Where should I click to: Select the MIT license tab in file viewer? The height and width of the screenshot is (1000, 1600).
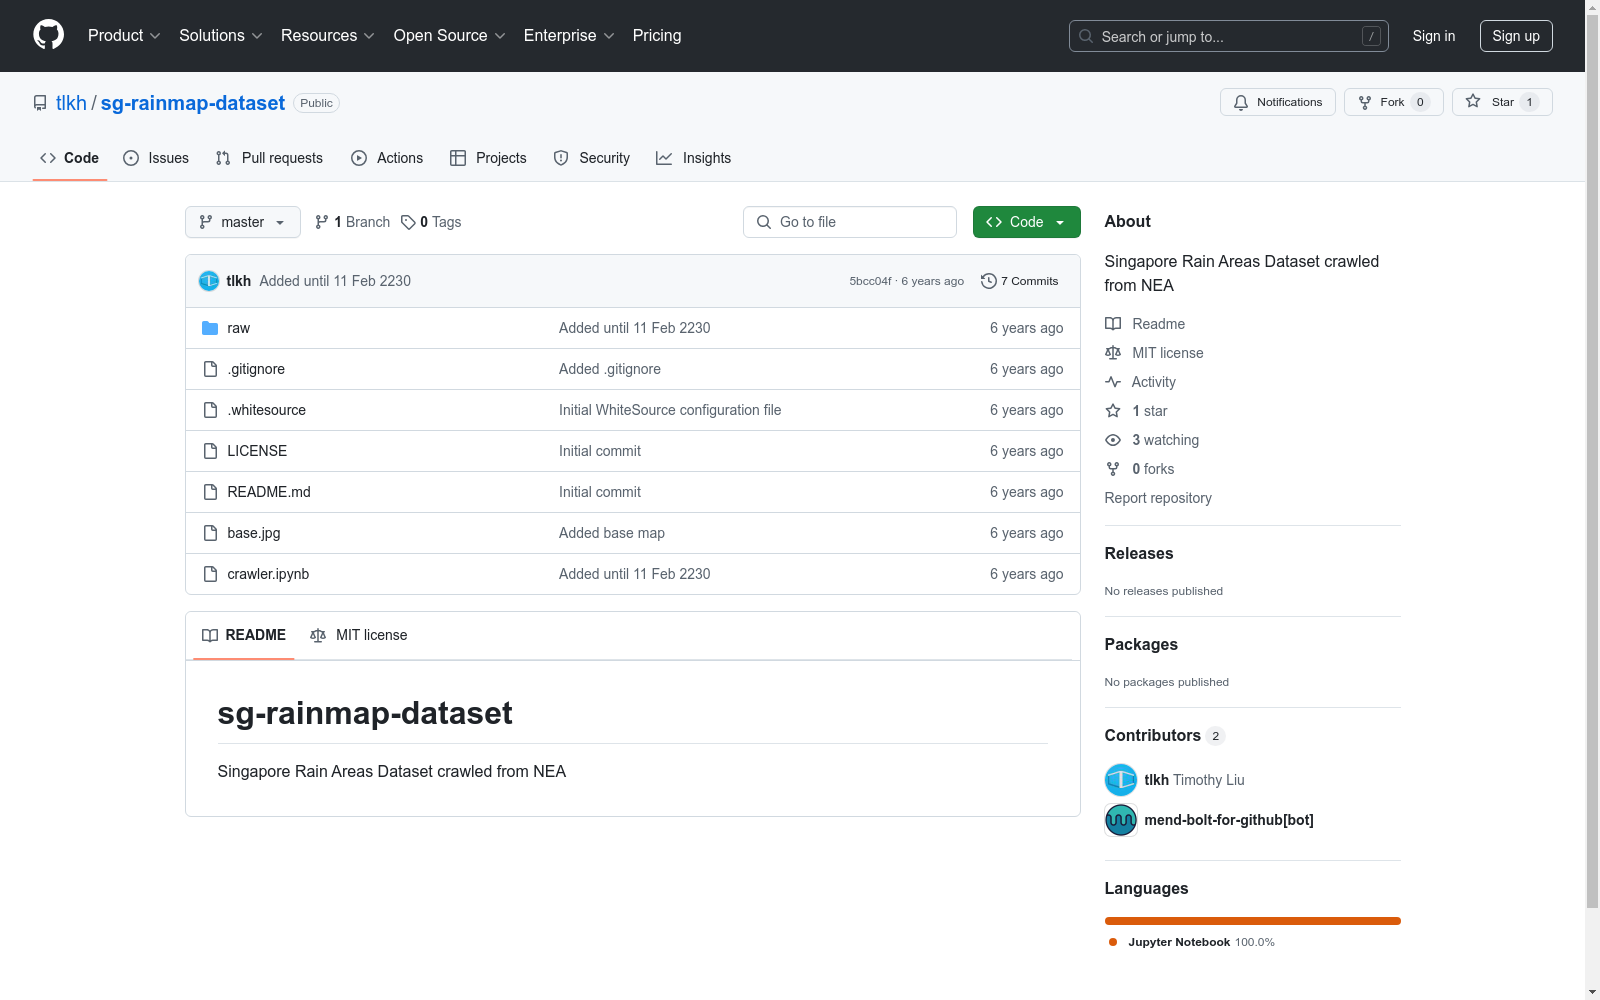click(359, 635)
